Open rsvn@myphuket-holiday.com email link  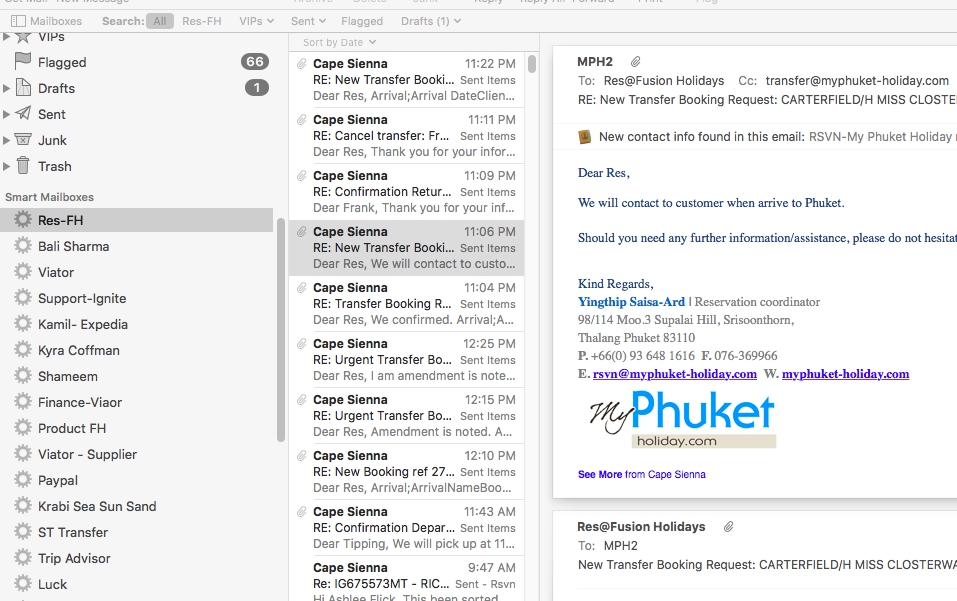pos(674,373)
